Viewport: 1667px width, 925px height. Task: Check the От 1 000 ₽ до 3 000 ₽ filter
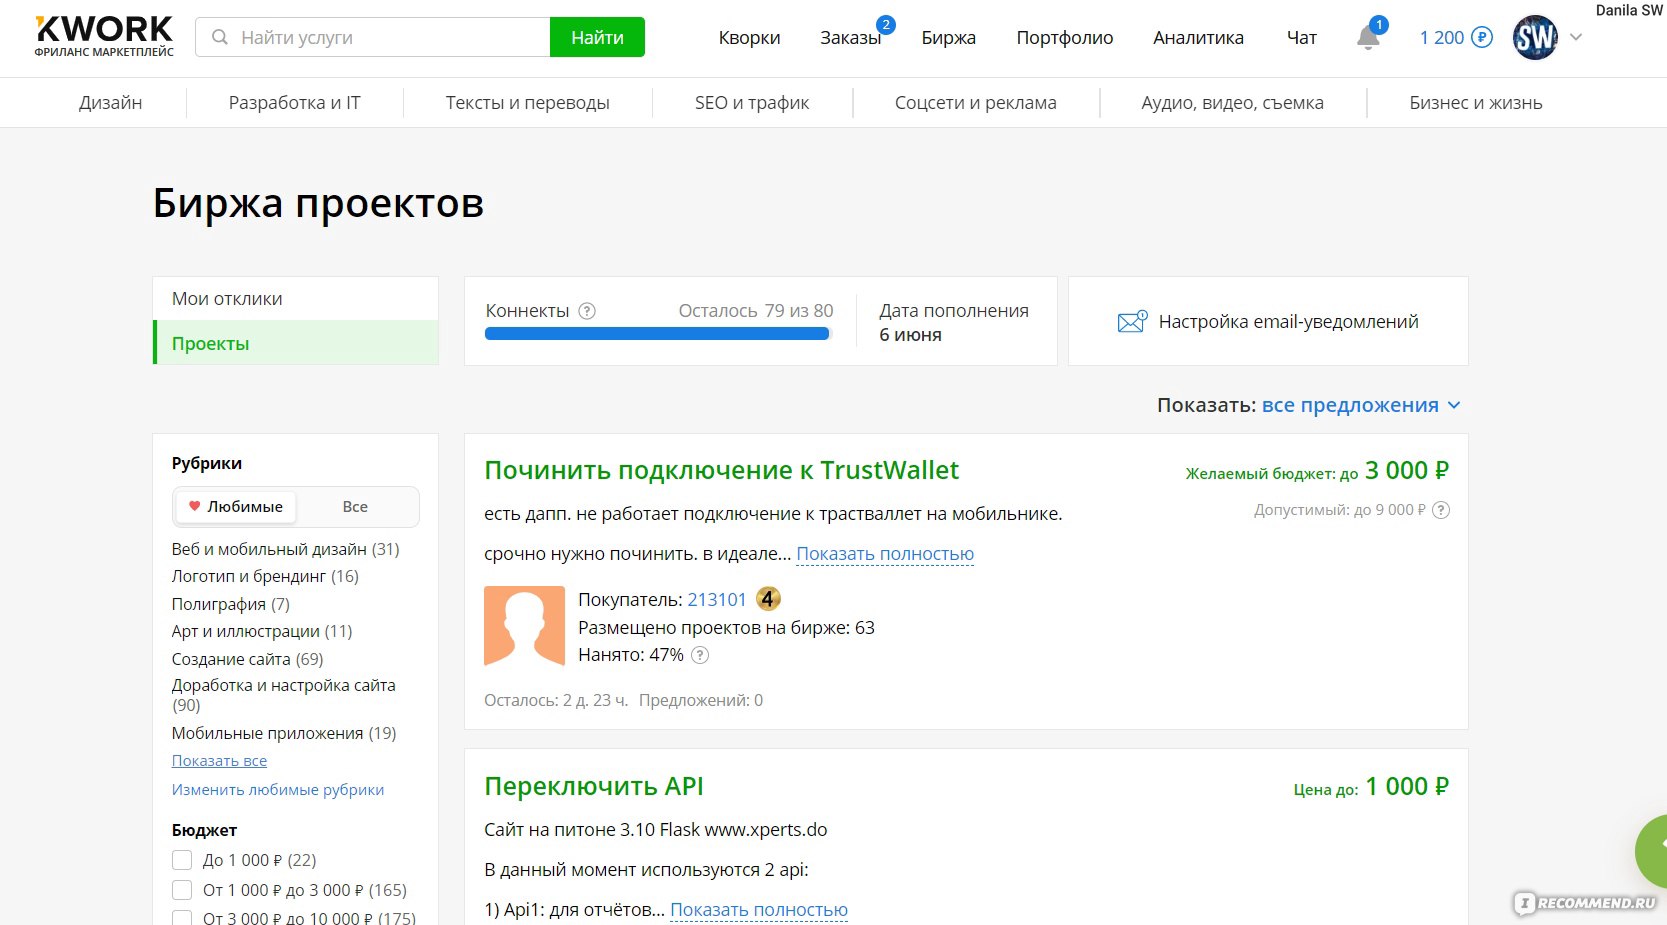(182, 890)
